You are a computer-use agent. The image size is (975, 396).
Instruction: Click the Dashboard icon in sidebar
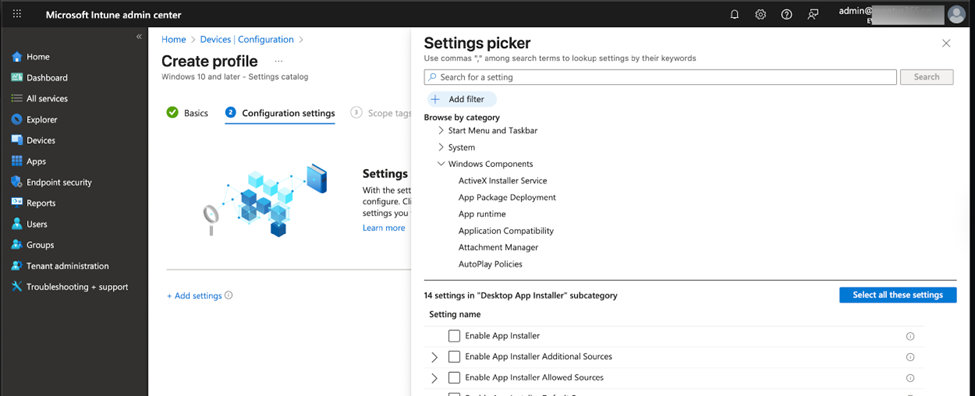[17, 78]
